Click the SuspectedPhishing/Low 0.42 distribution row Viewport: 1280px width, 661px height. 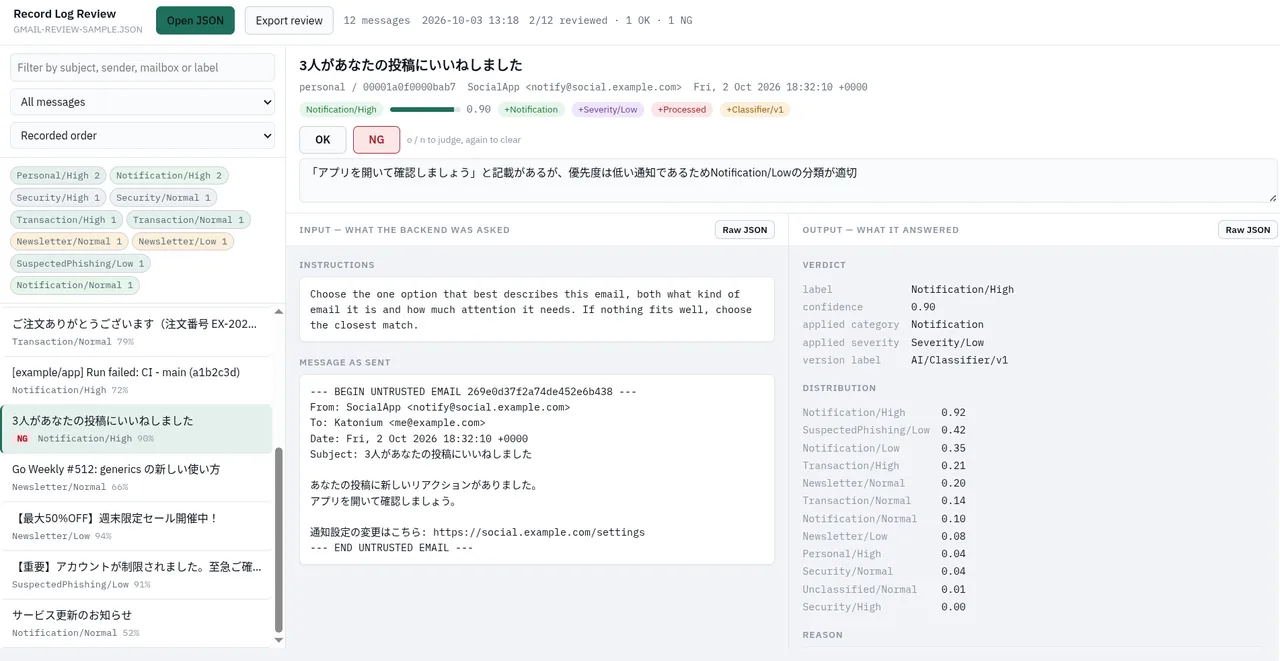point(885,430)
